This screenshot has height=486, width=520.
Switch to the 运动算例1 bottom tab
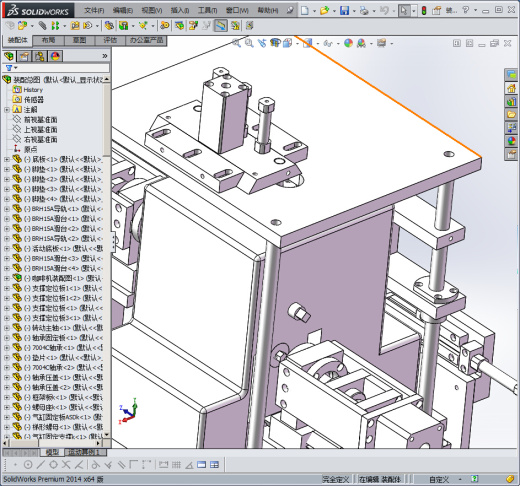(84, 452)
